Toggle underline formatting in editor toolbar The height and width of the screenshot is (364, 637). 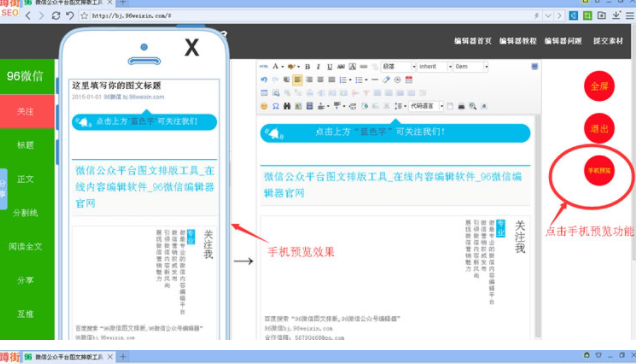[329, 67]
